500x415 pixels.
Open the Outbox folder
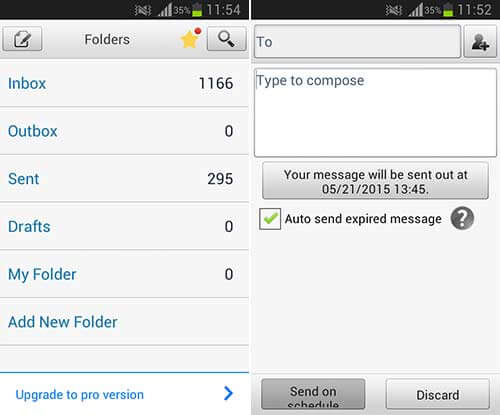coord(124,131)
